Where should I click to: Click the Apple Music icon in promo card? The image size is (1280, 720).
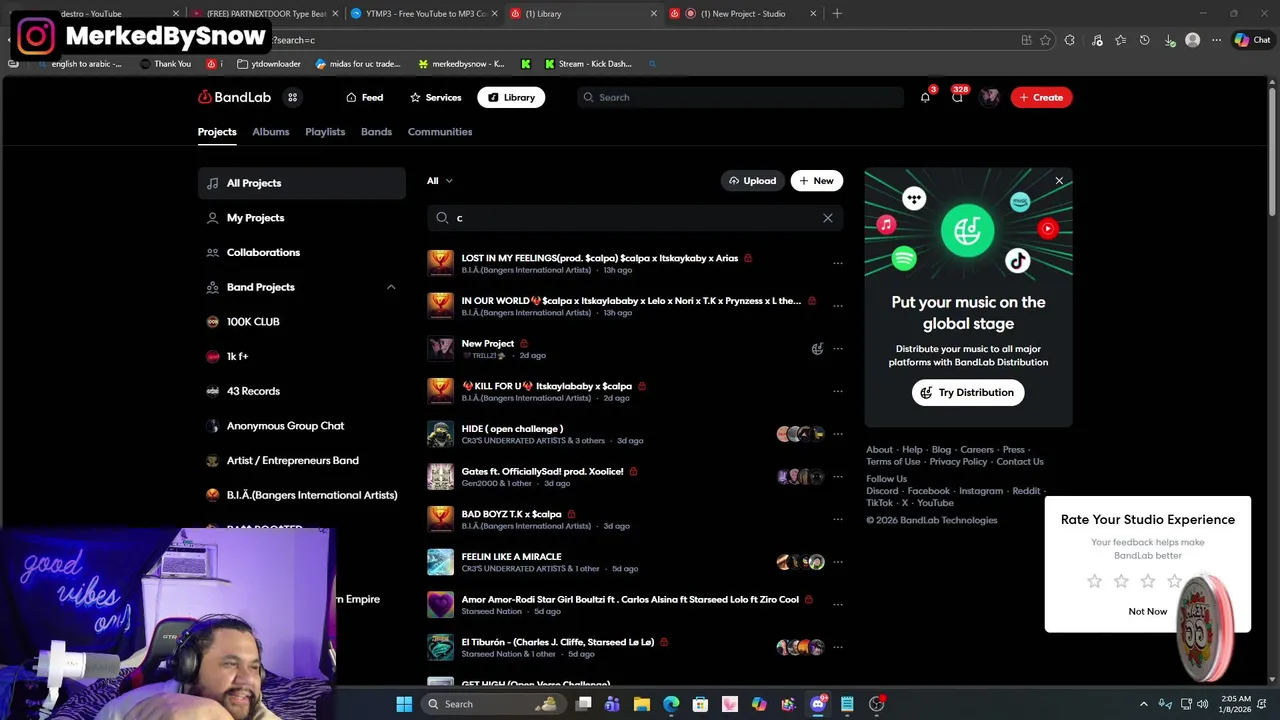click(886, 225)
